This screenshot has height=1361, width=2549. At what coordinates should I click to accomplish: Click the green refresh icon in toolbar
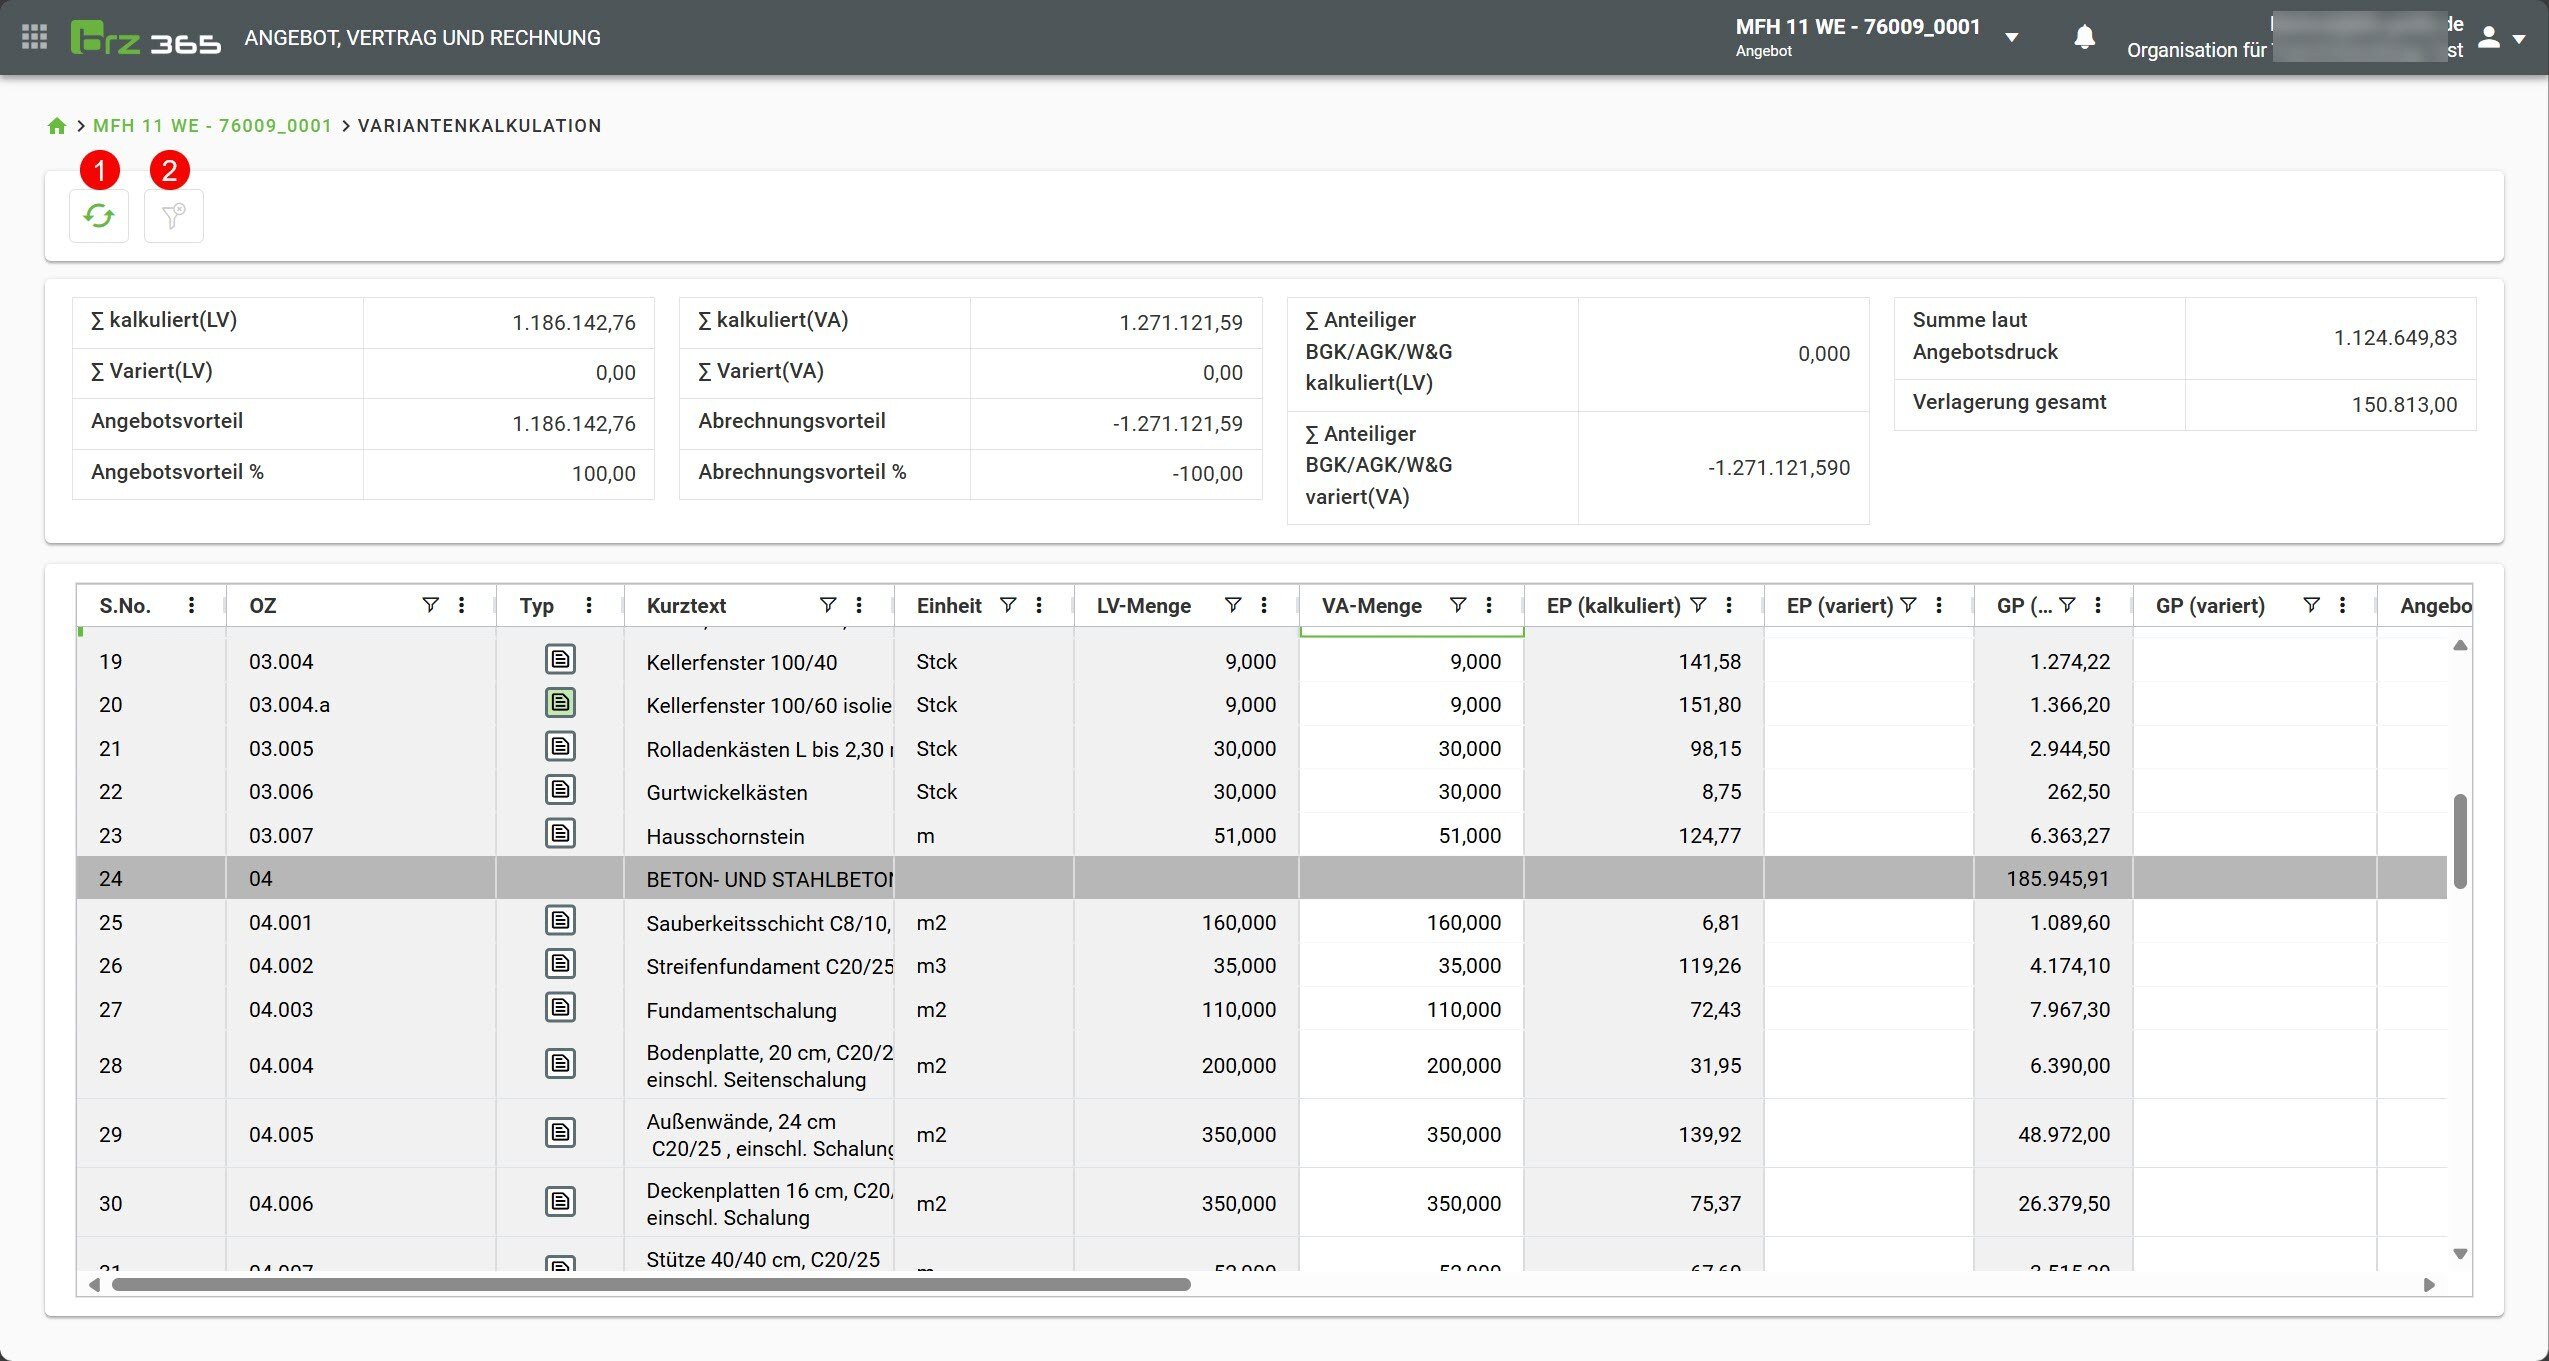(x=98, y=216)
